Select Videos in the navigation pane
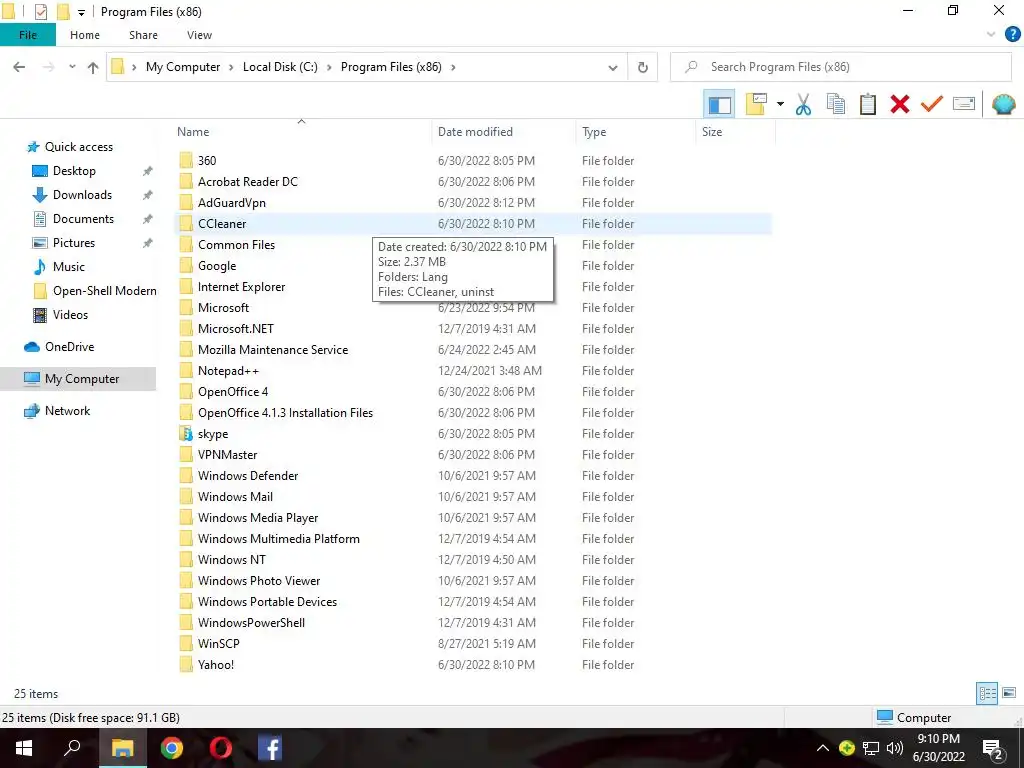The image size is (1024, 768). (70, 315)
